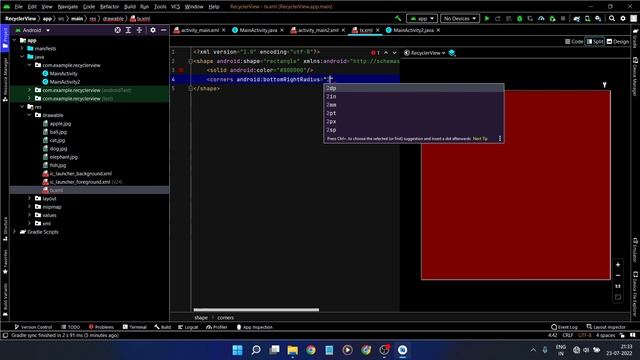The image size is (640, 360).
Task: Switch editor to Code view
Action: coord(574,42)
